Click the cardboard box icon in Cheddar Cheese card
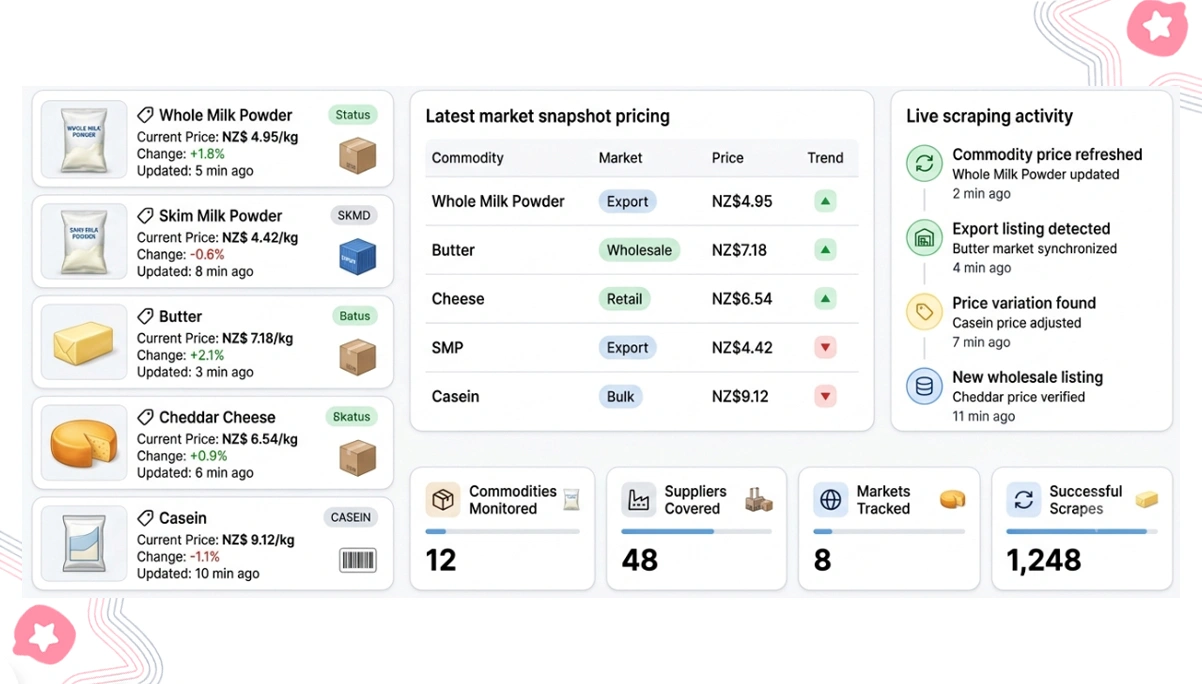Viewport: 1202px width, 684px height. (x=357, y=458)
